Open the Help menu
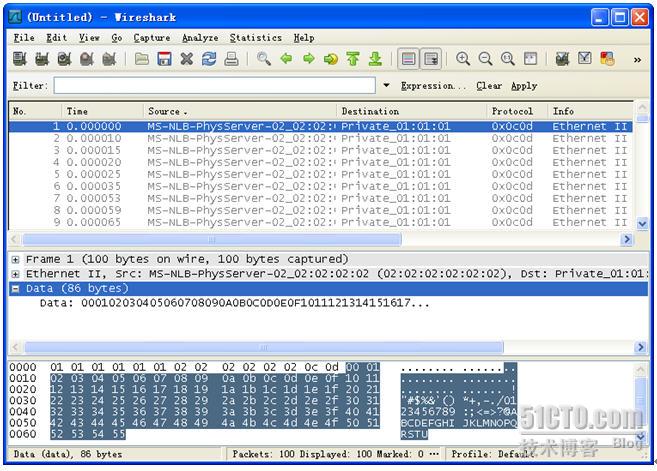 point(304,38)
